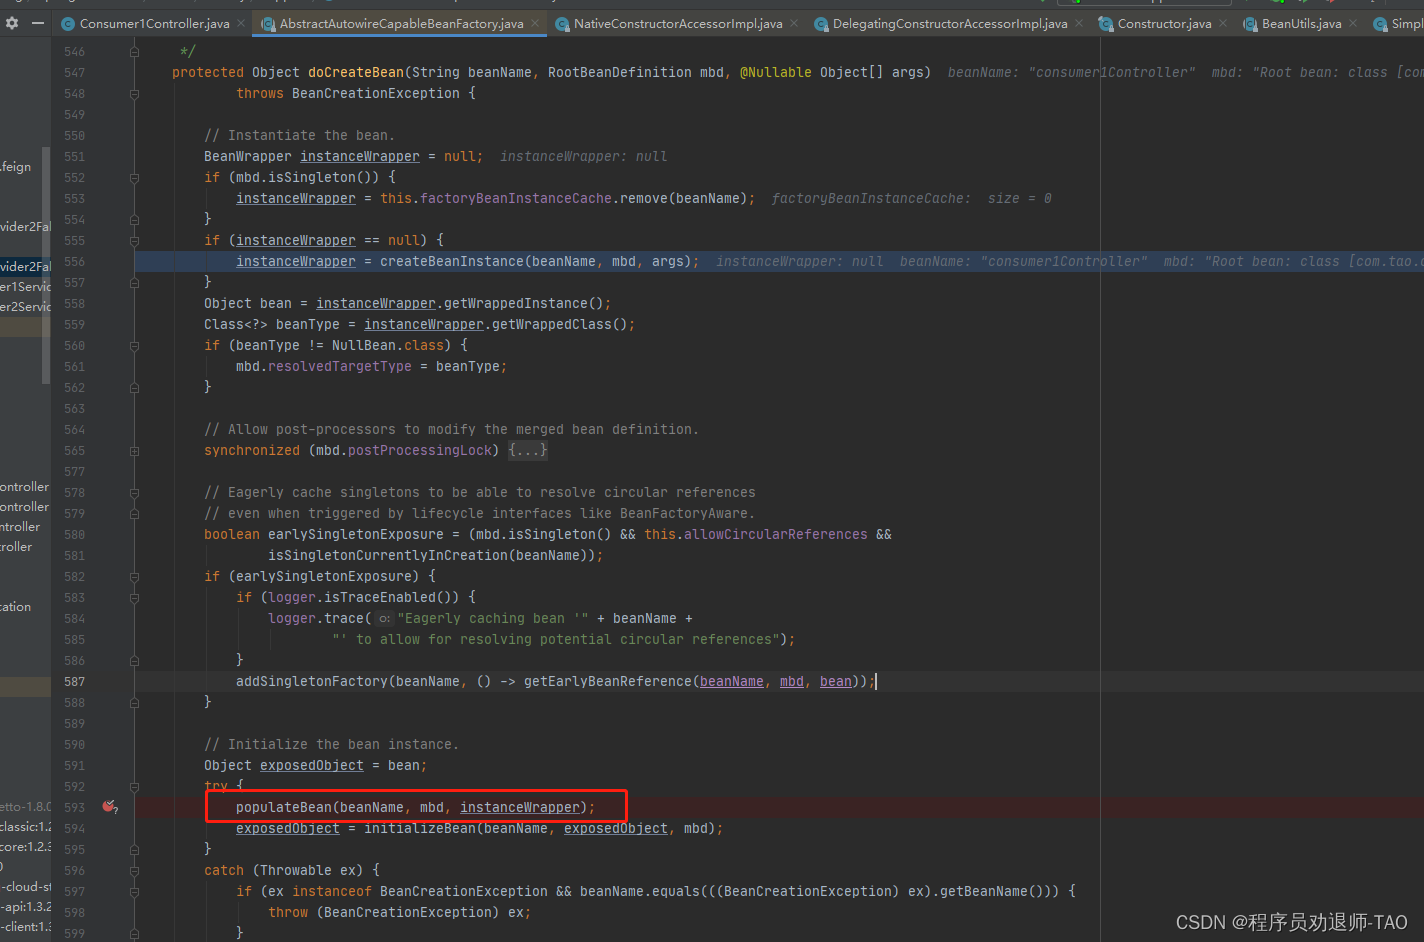
Task: Open the NativeConstructorAccessorImpl.java tab
Action: pyautogui.click(x=678, y=23)
